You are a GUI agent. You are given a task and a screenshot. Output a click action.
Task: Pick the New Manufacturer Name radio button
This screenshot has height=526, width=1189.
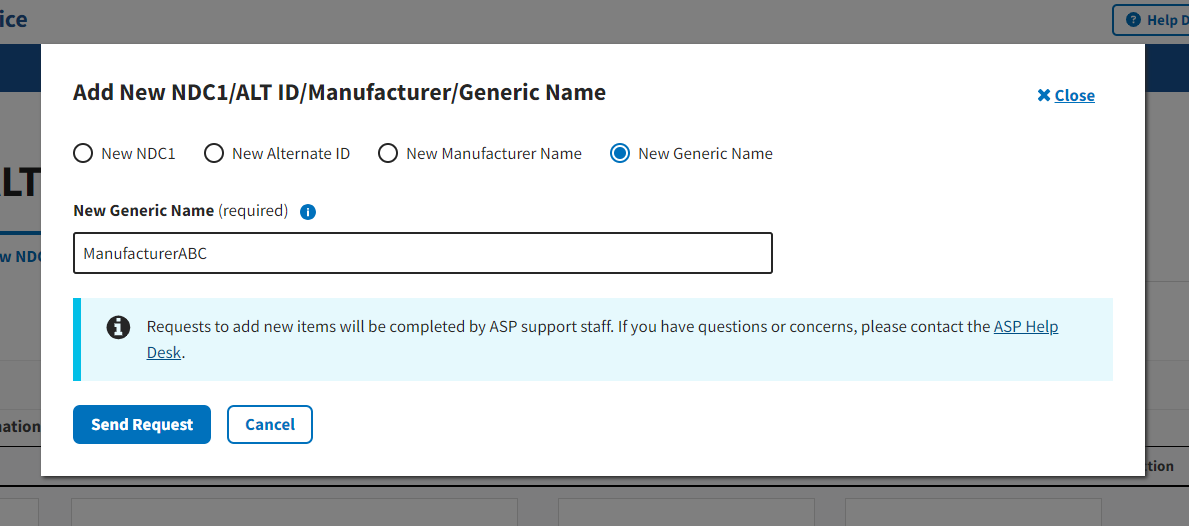[388, 154]
